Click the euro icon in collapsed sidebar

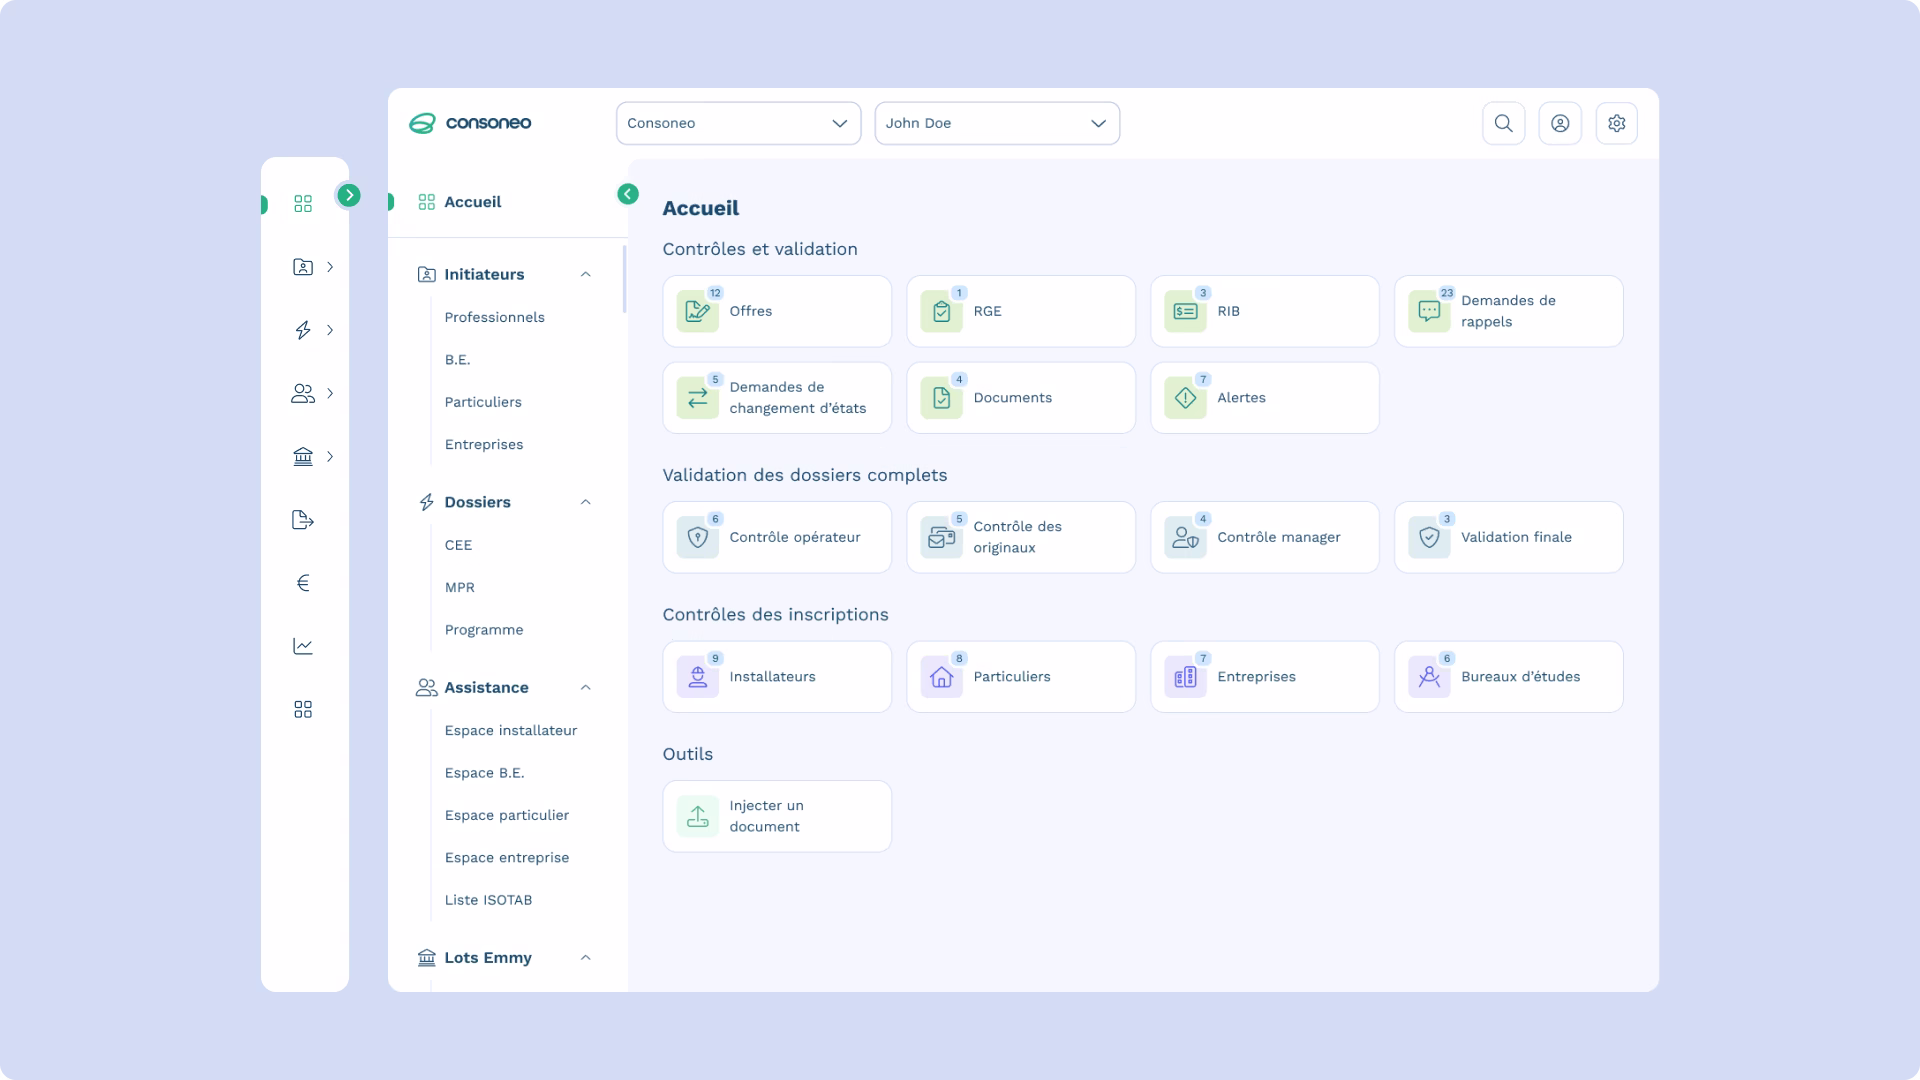303,583
